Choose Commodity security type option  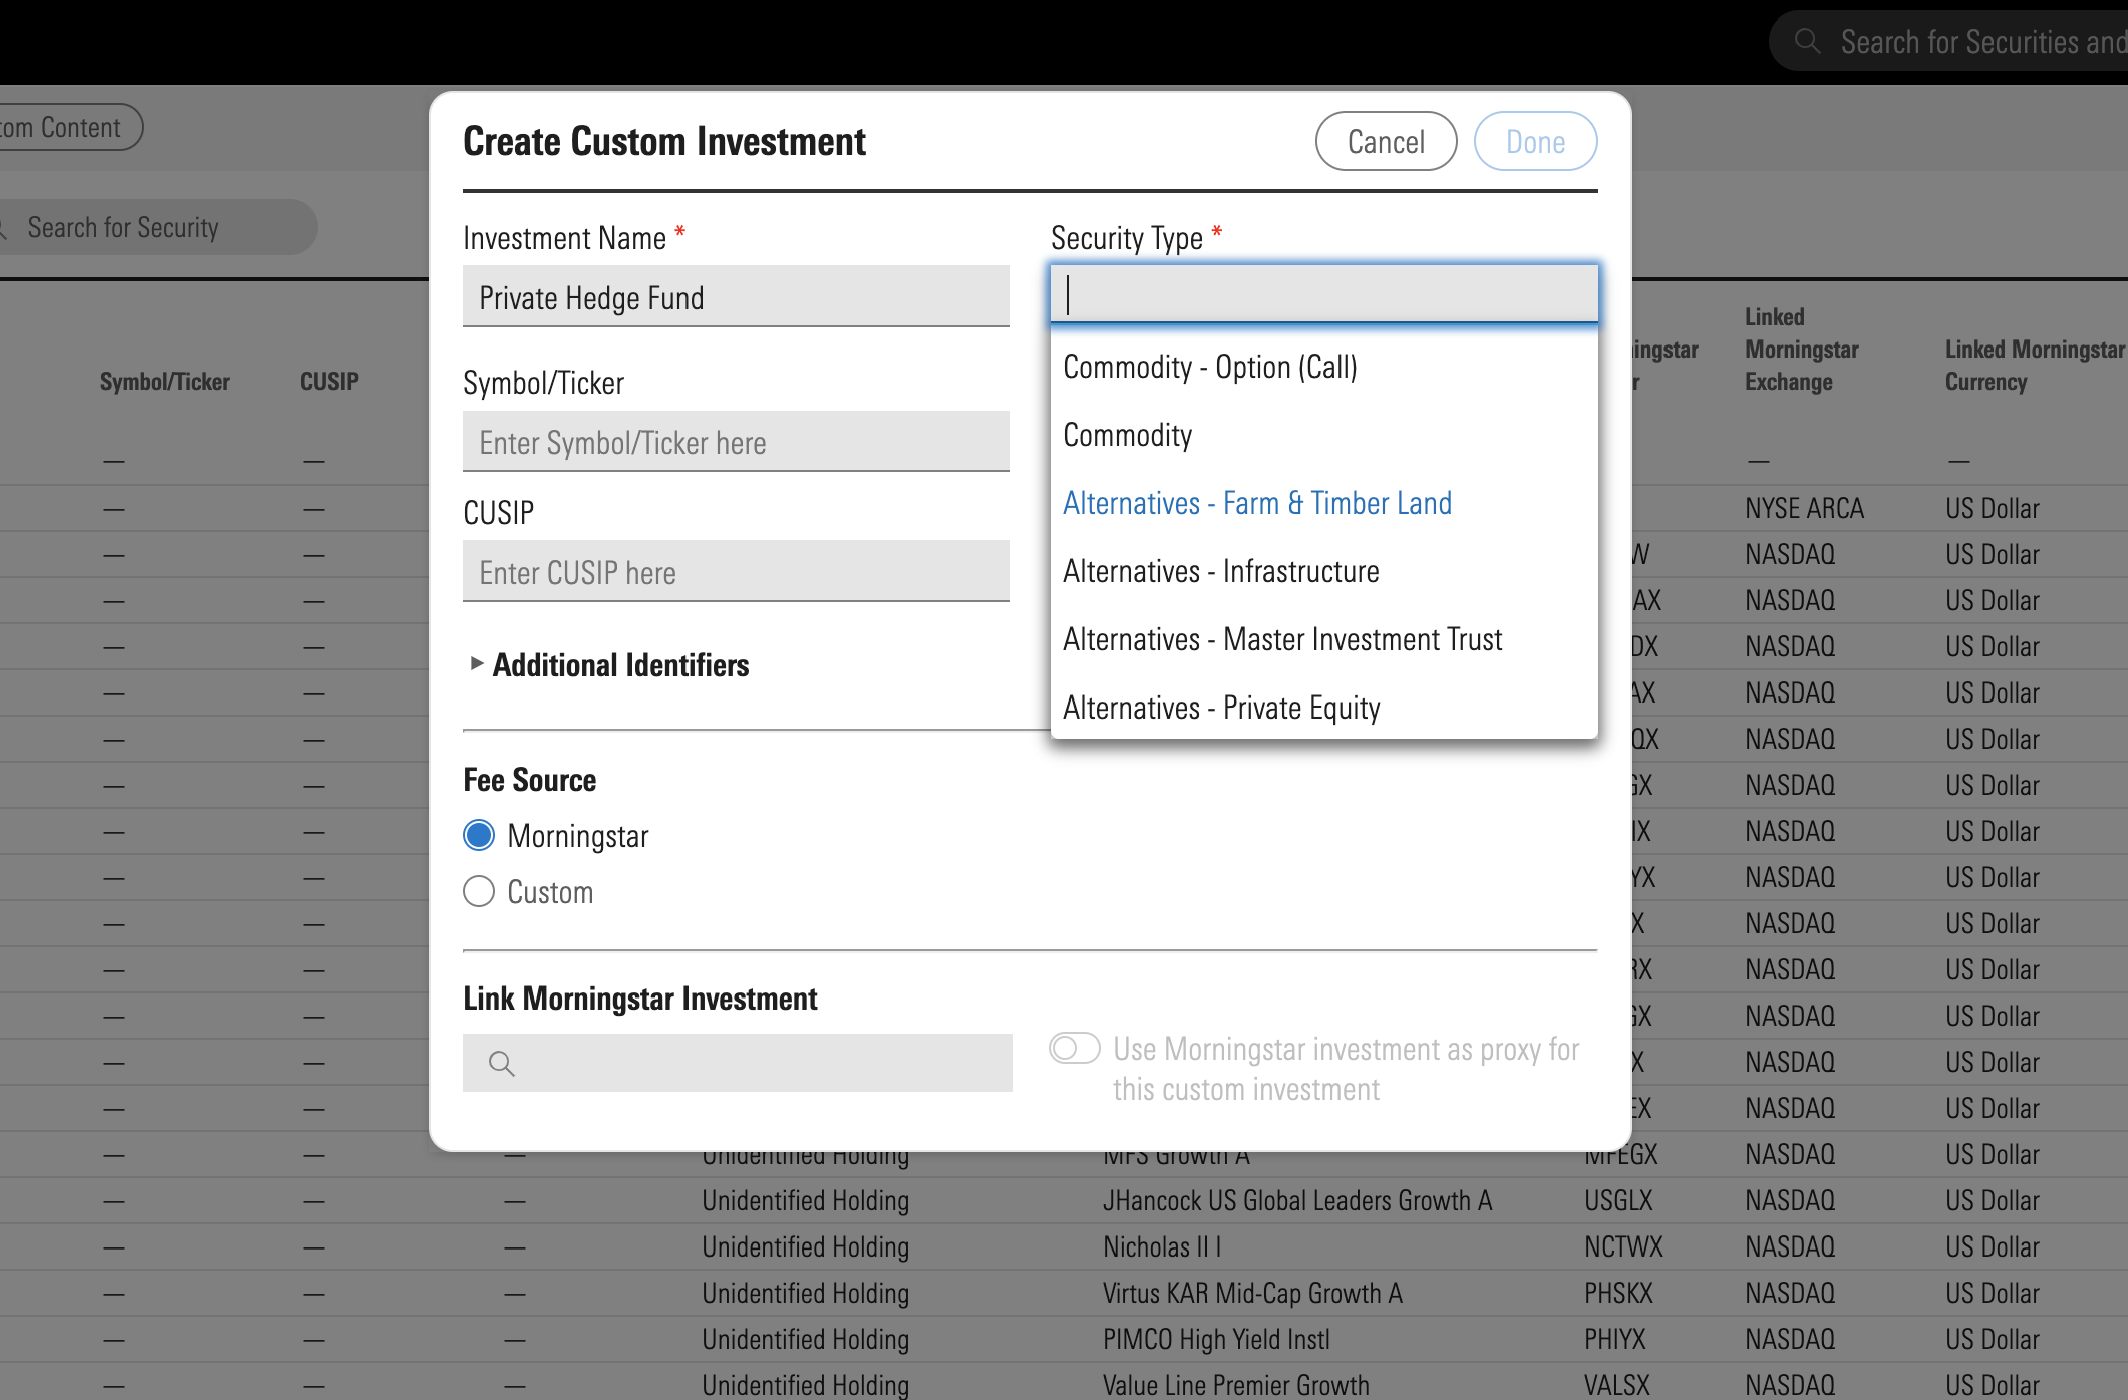point(1127,435)
